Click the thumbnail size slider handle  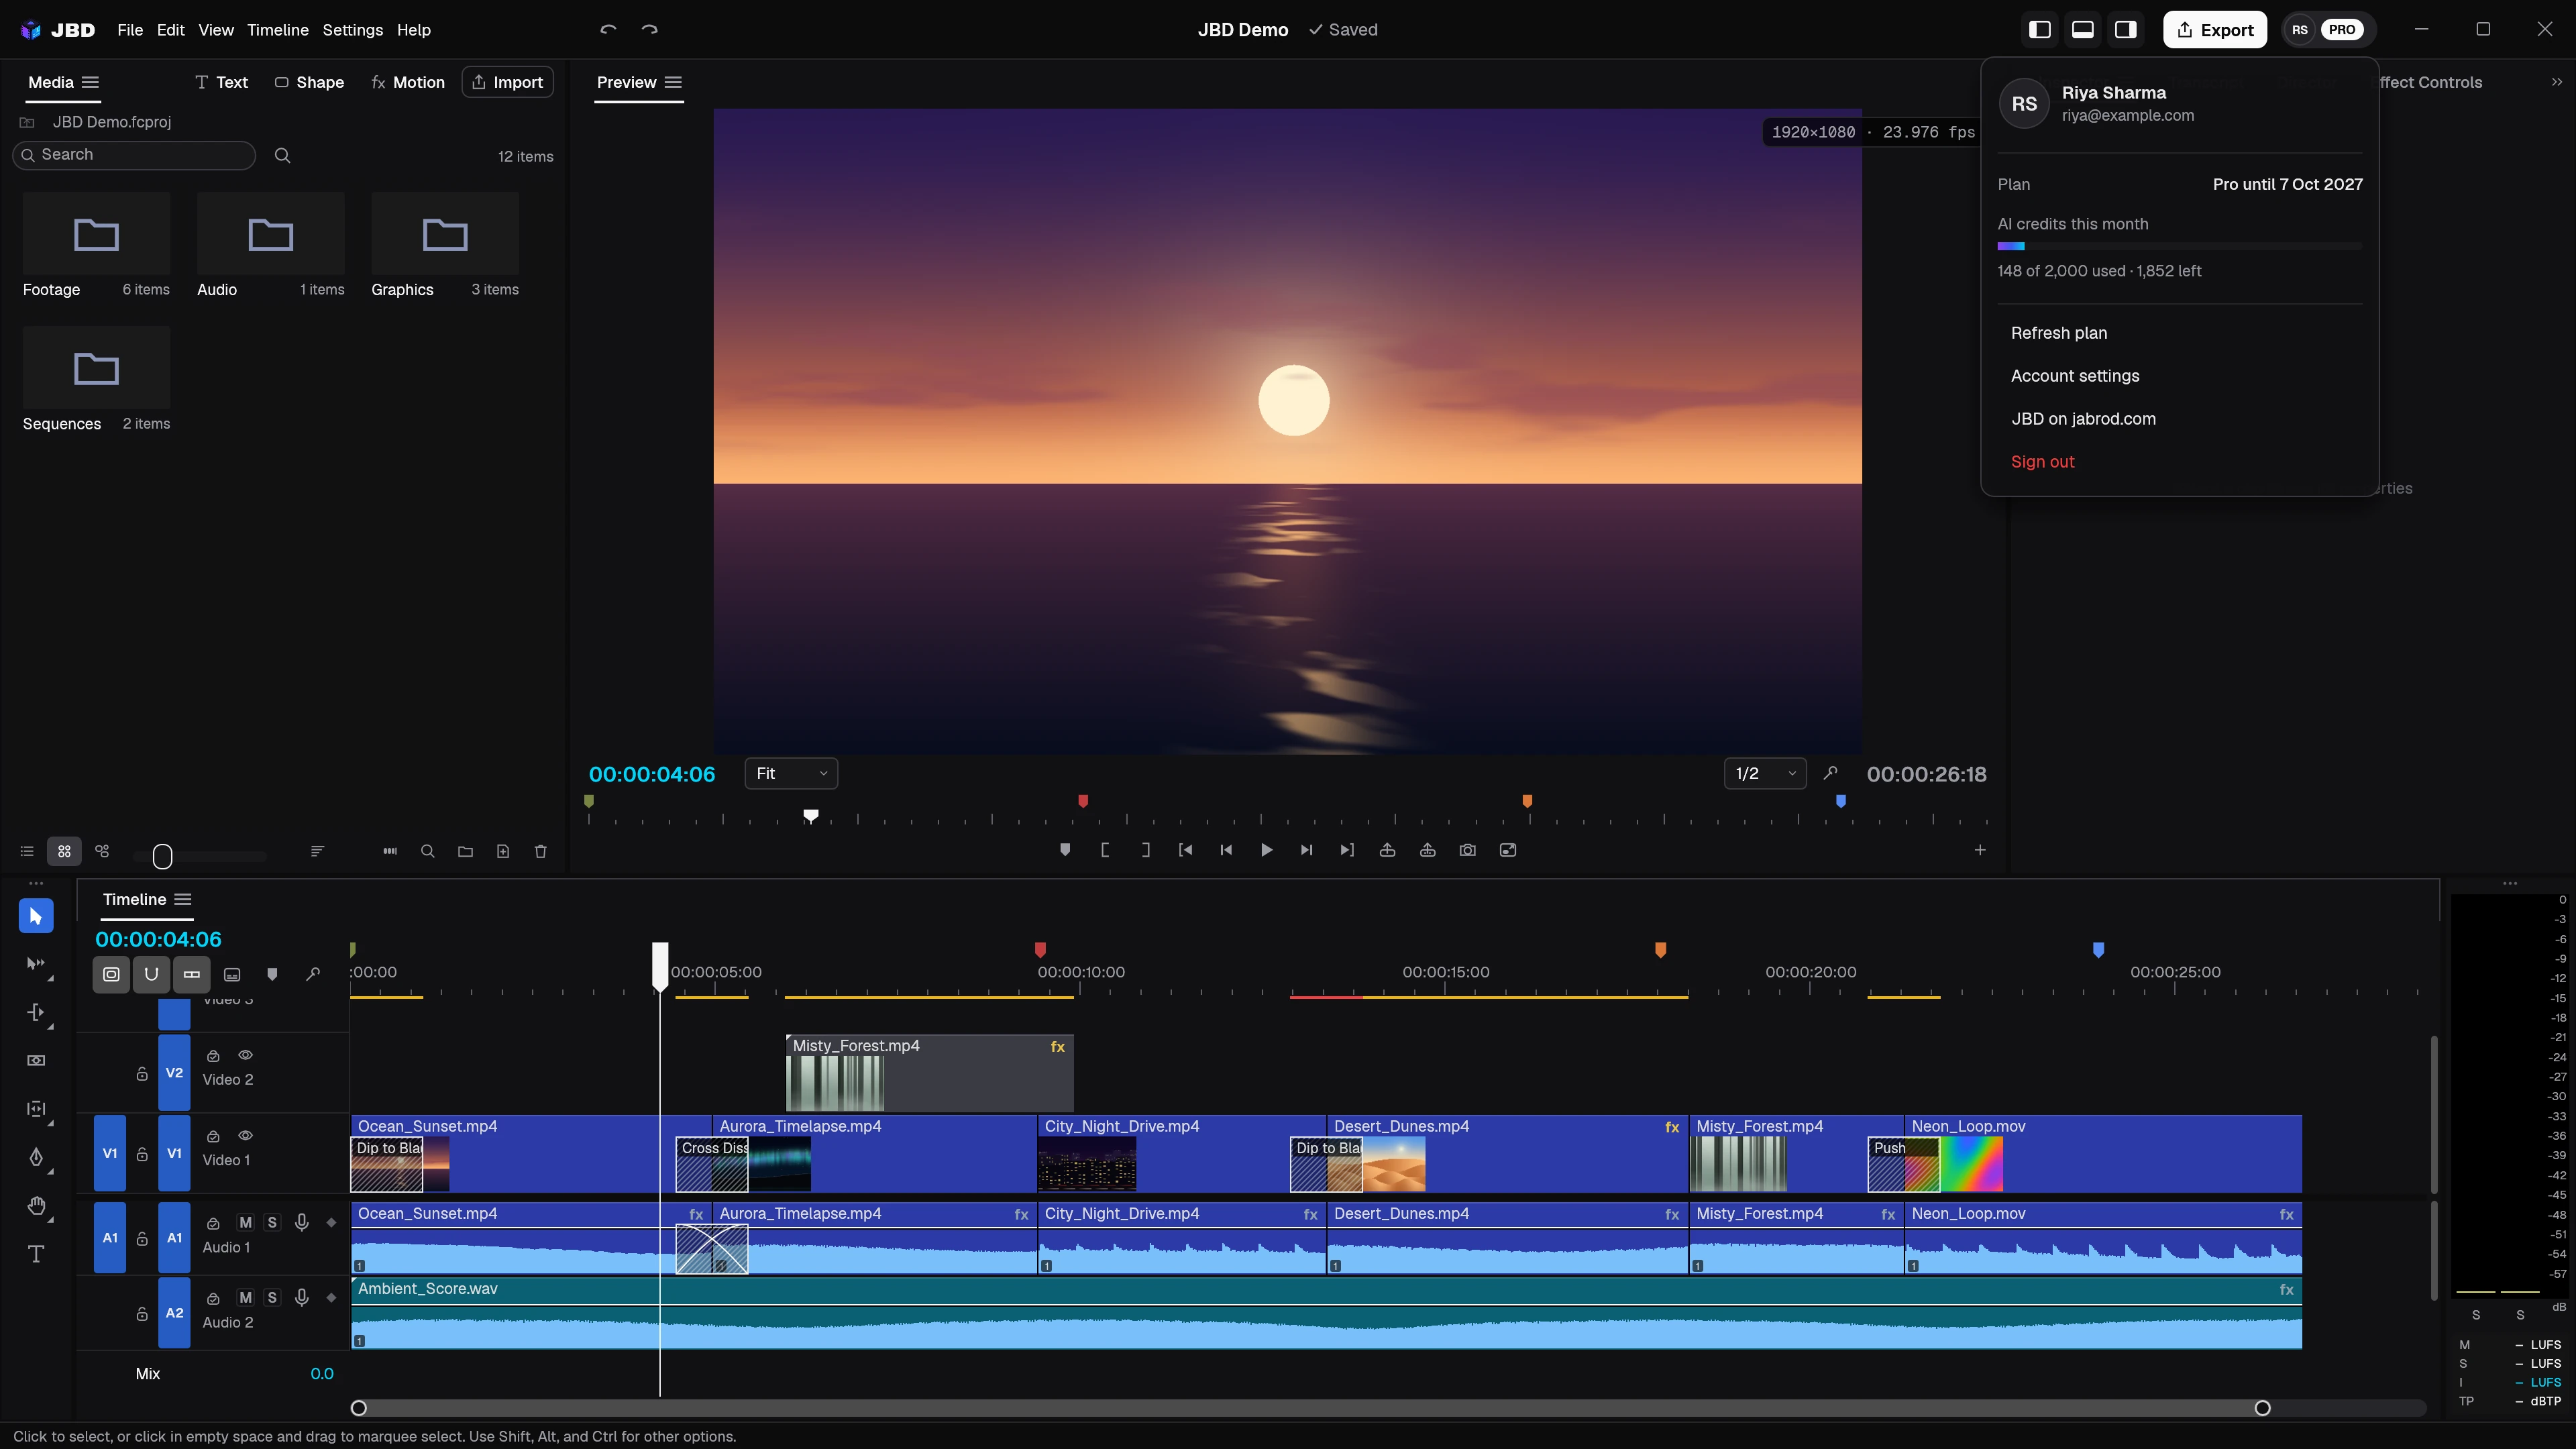(163, 856)
